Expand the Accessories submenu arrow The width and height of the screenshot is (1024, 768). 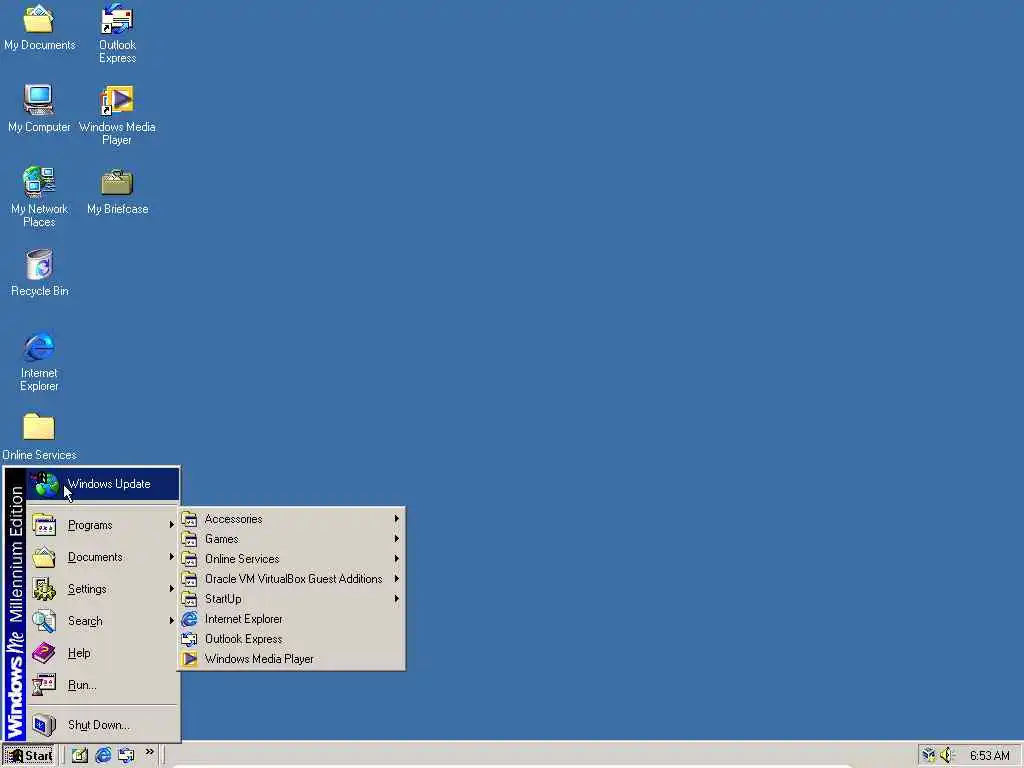coord(396,519)
